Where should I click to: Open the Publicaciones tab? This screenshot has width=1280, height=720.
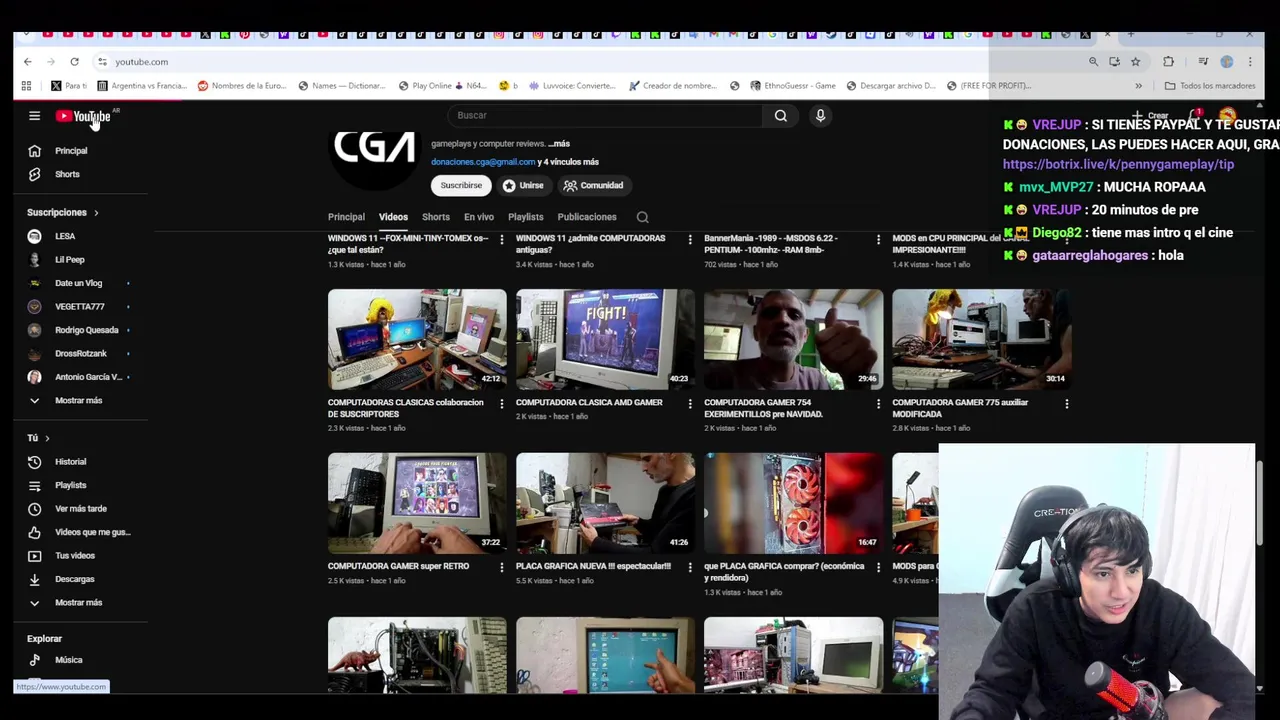[587, 217]
